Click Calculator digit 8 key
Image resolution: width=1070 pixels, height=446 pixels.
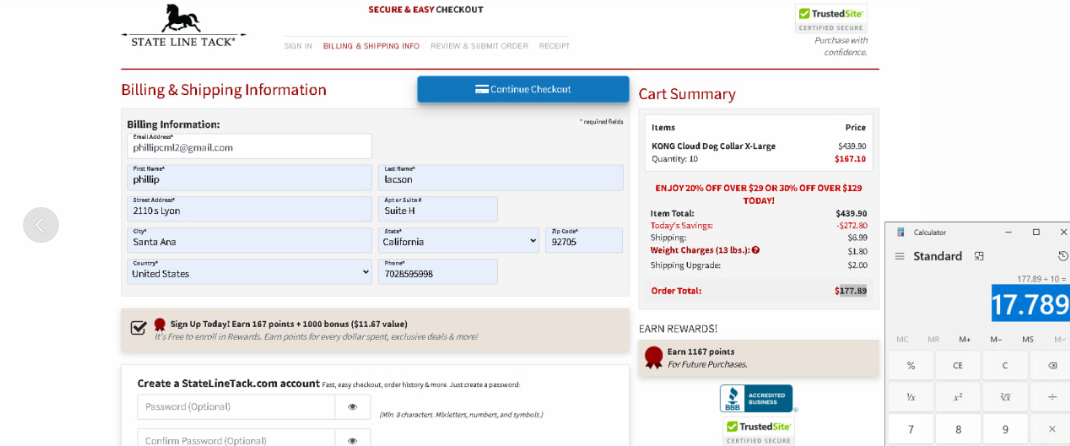coord(958,429)
